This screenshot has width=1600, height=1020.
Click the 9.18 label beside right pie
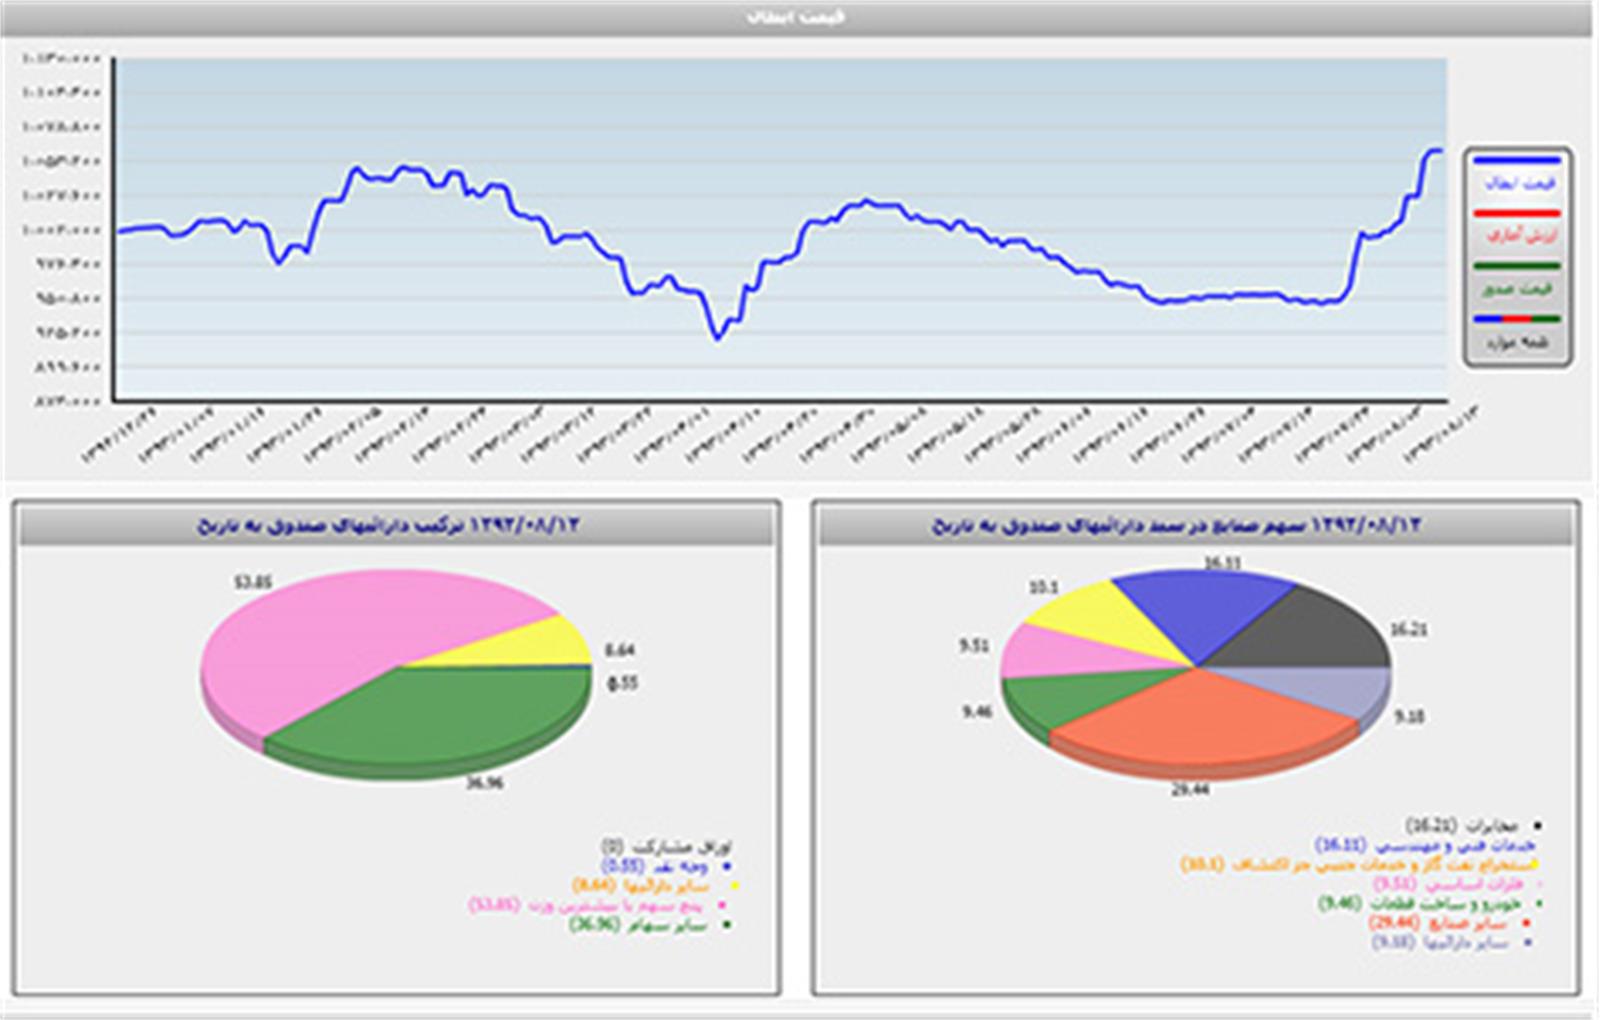(1409, 716)
